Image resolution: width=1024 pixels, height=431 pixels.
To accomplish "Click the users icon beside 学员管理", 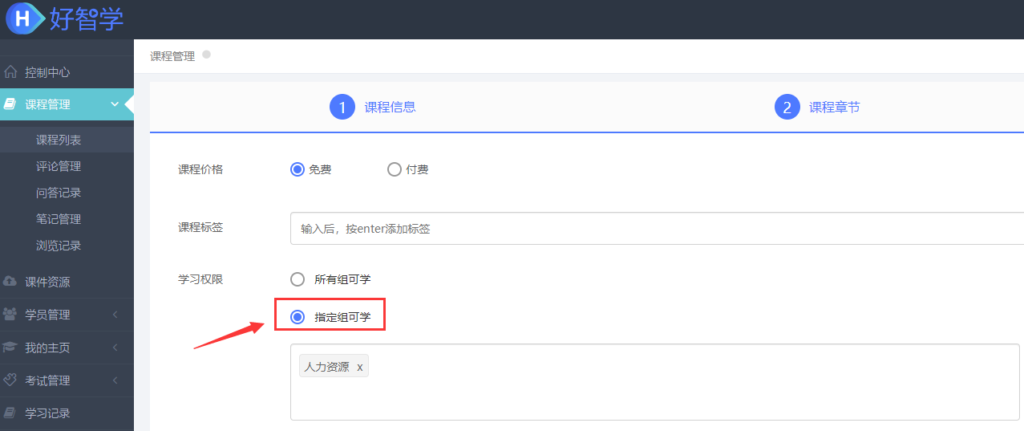I will (x=10, y=314).
